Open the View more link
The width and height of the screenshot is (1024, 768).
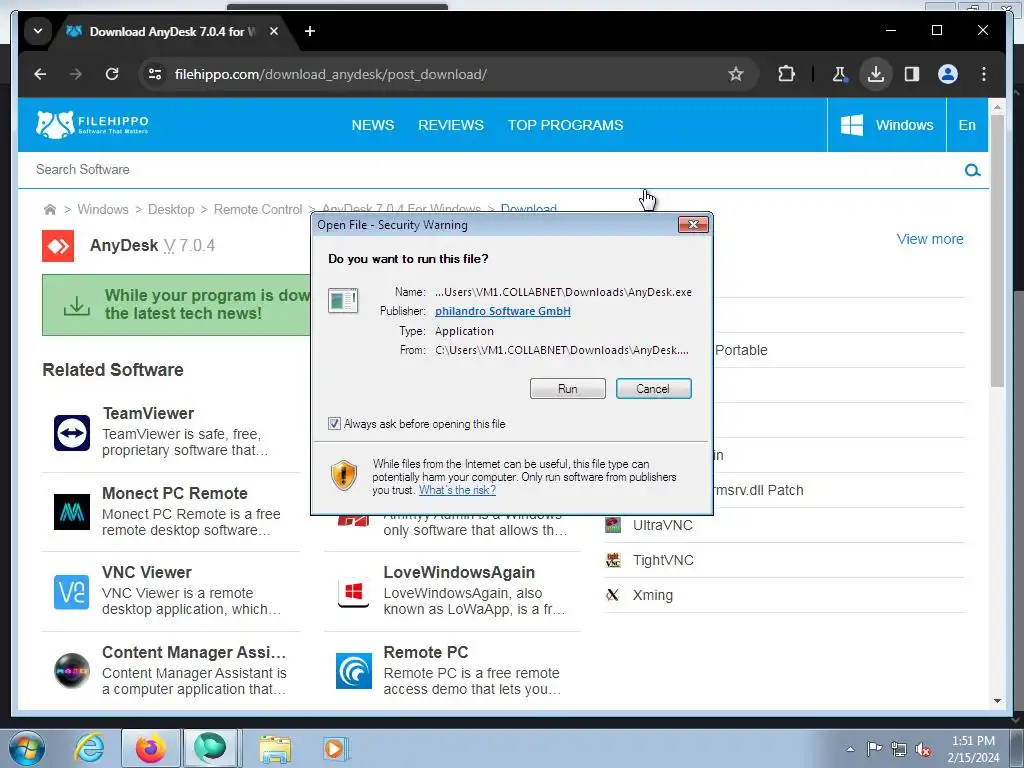click(930, 239)
